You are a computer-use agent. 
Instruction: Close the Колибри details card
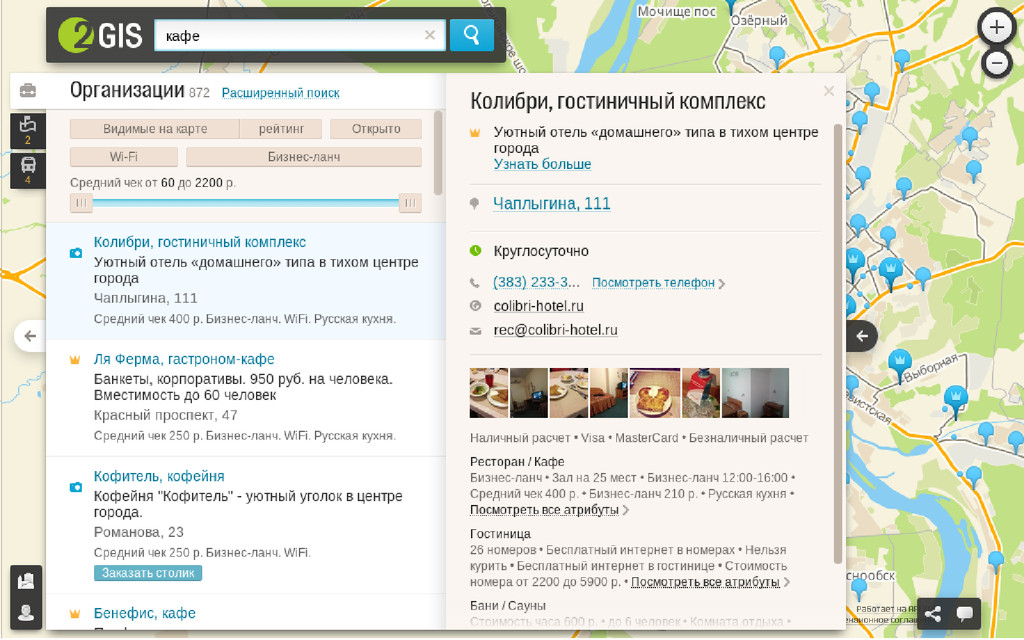(829, 91)
